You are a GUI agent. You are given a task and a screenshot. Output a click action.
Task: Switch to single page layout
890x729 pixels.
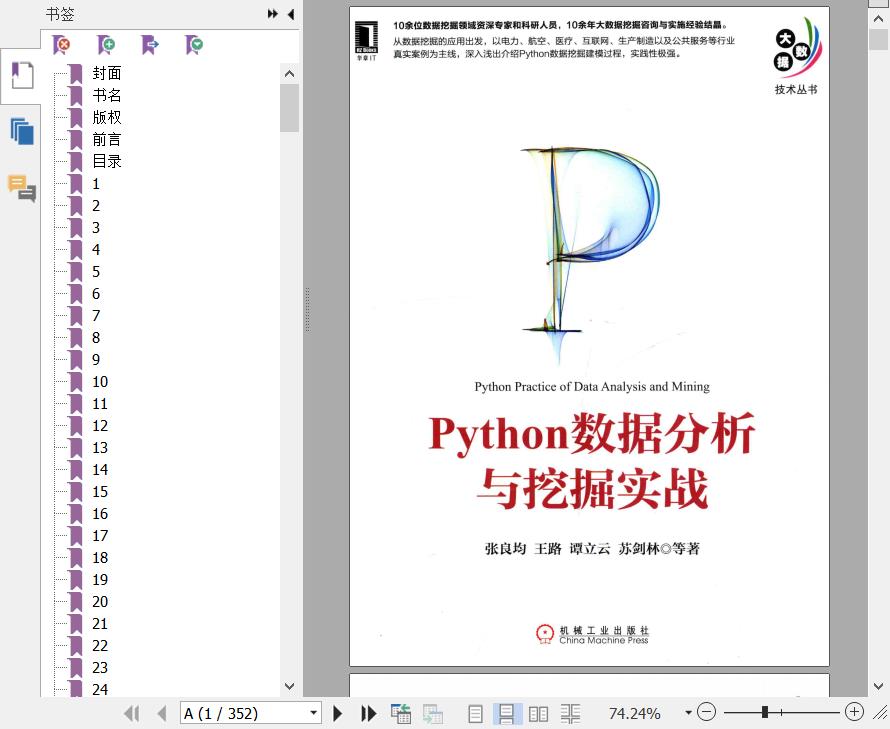click(x=476, y=713)
